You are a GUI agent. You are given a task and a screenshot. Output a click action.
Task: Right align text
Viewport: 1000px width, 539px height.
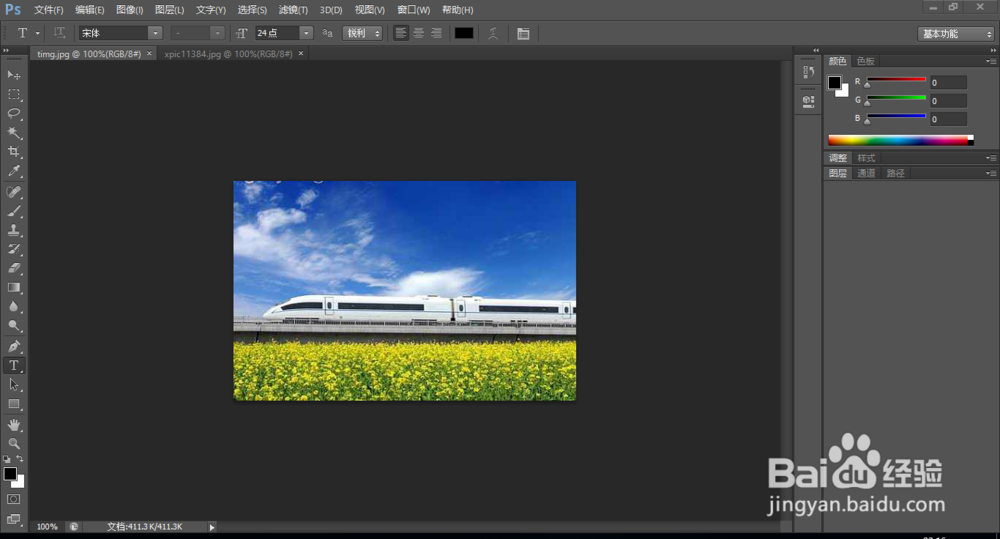point(436,33)
